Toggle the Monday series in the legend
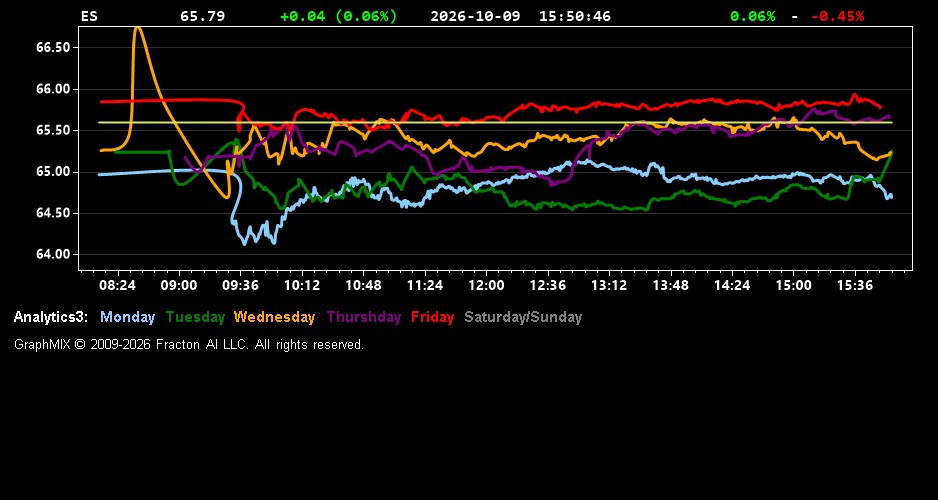 tap(127, 318)
